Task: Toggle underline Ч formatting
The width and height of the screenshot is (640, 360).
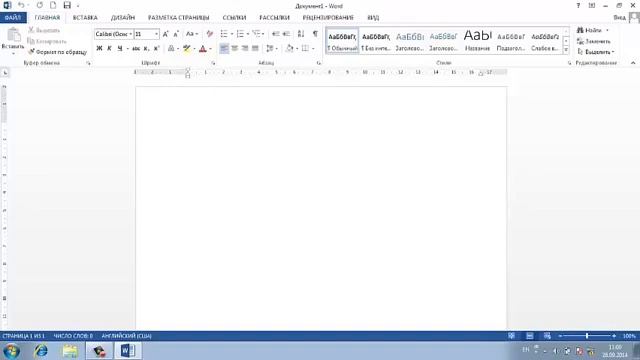Action: coord(120,48)
